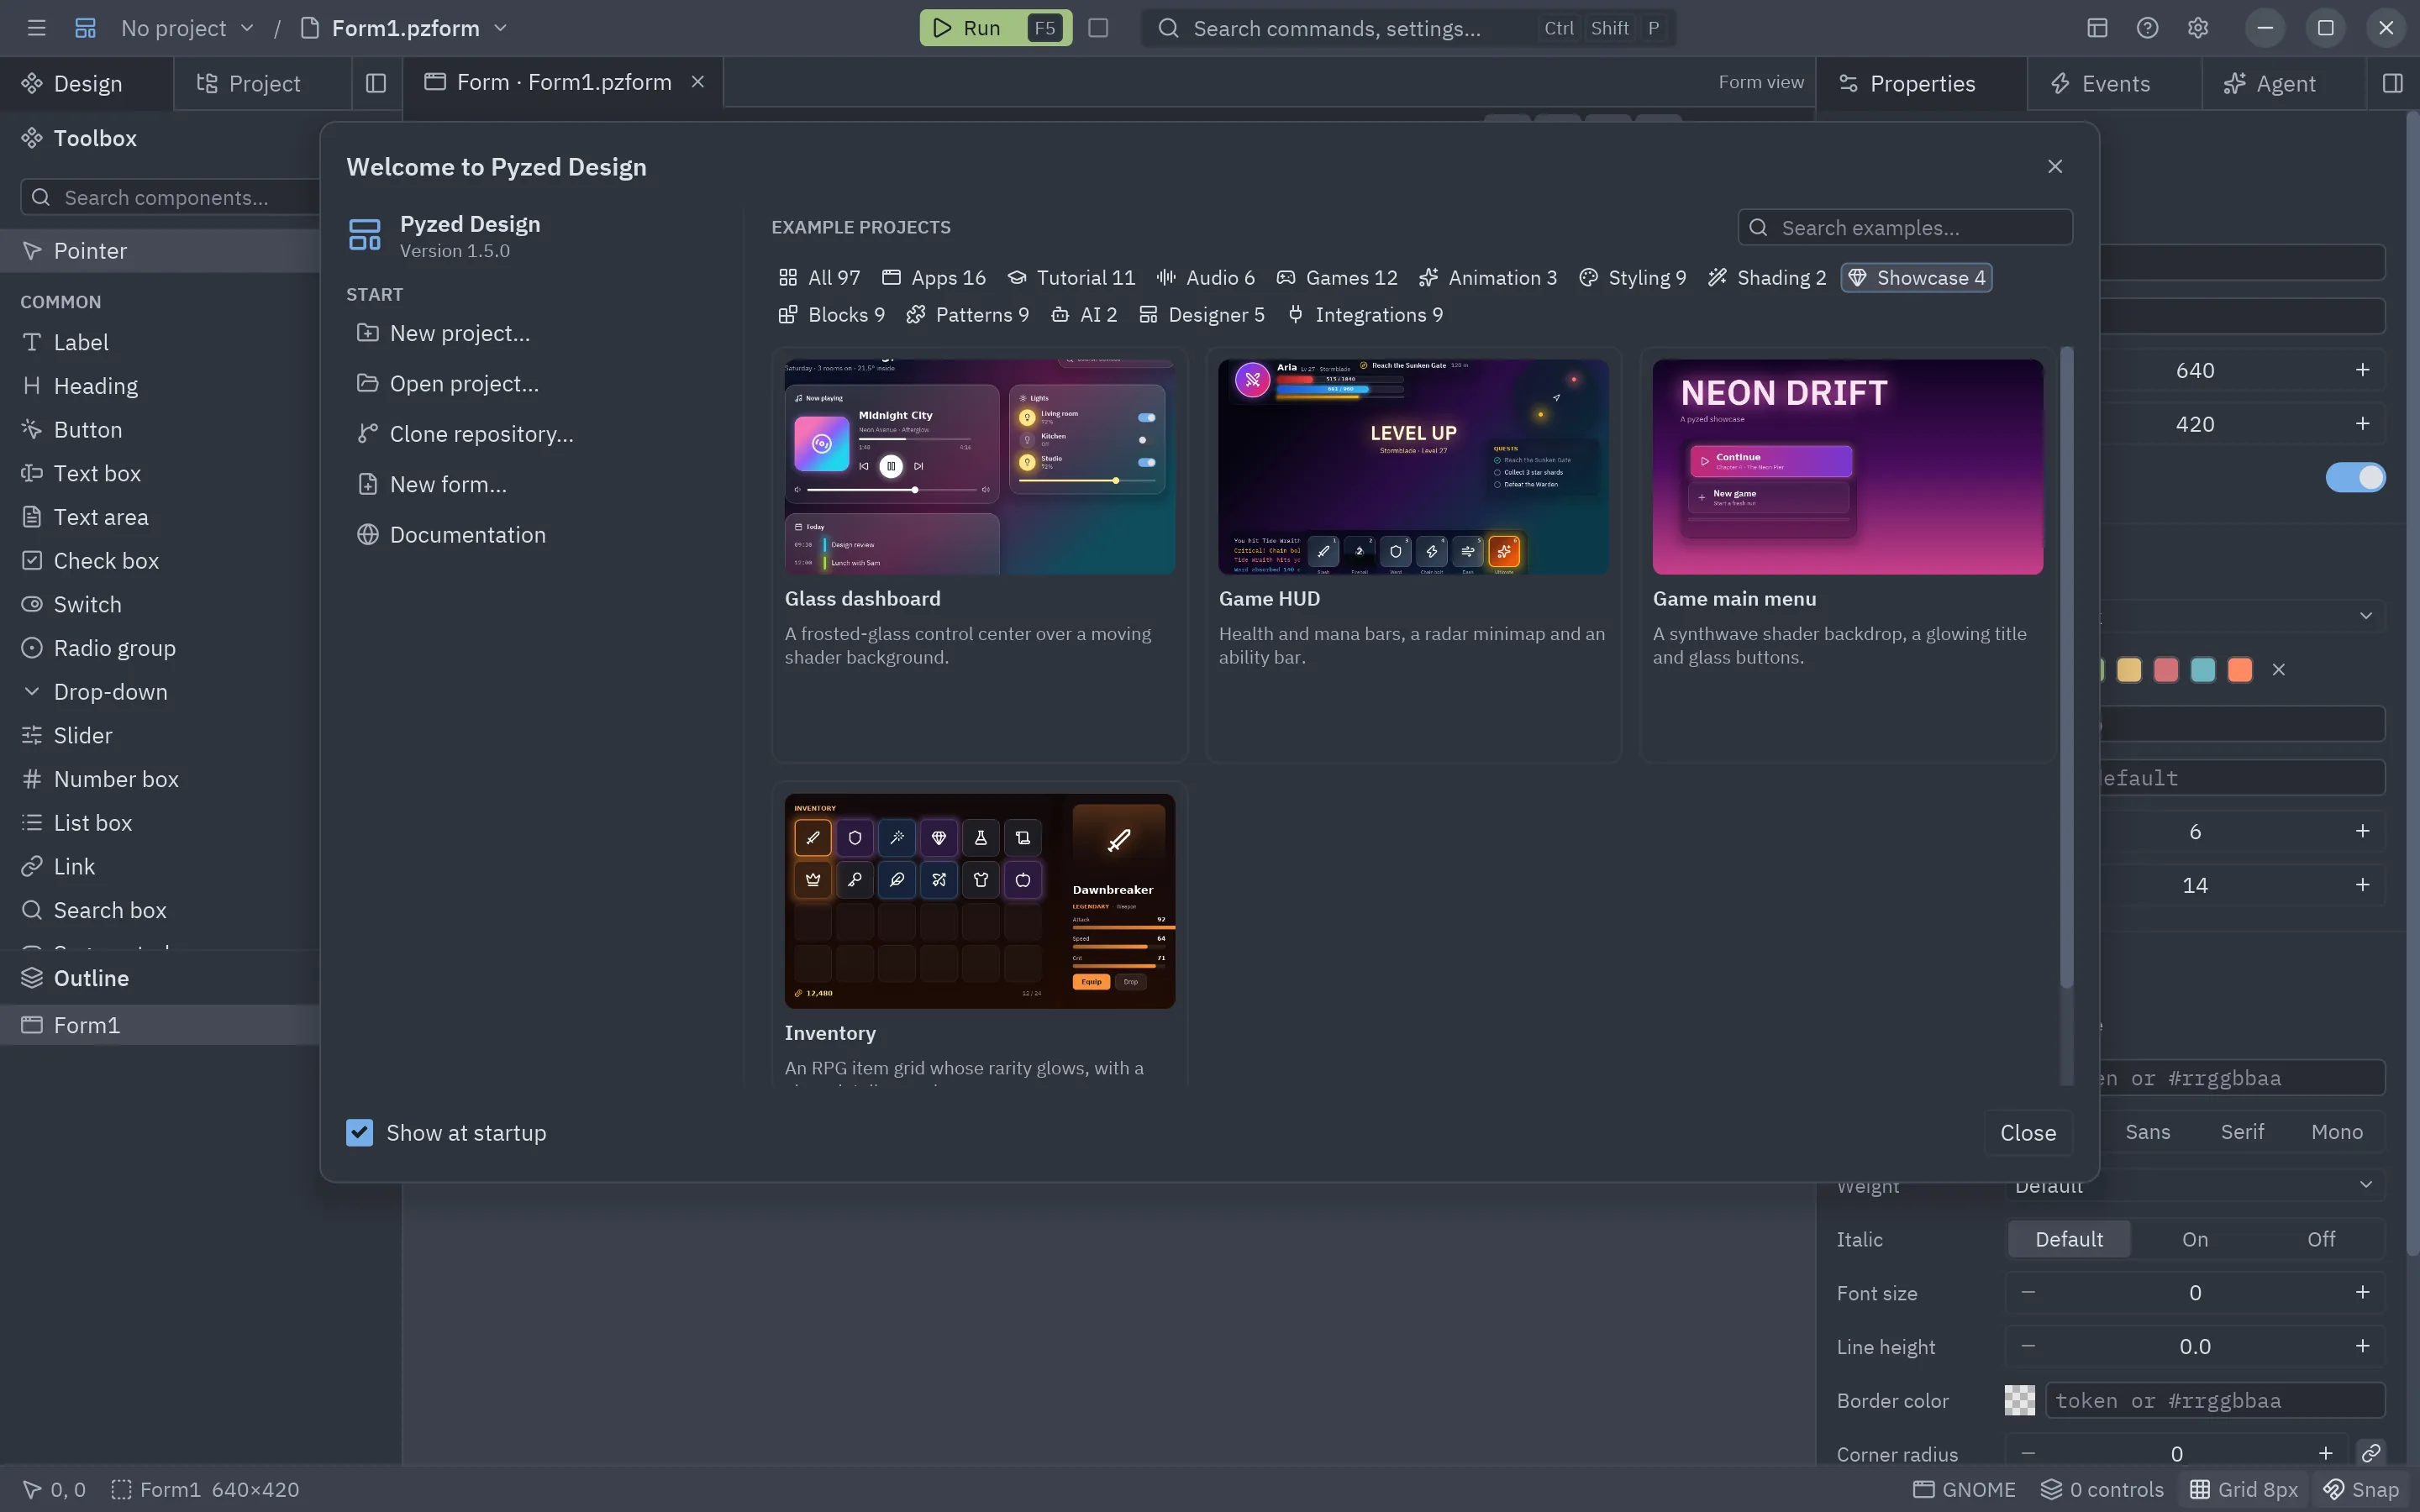Switch to the Project tab
The height and width of the screenshot is (1512, 2420).
[x=263, y=83]
